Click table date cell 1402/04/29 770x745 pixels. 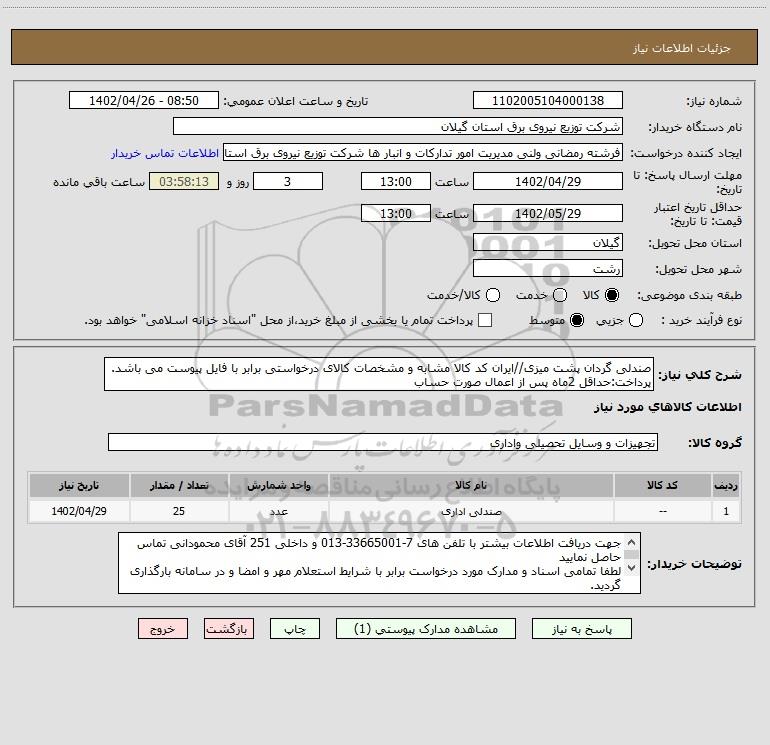79,511
